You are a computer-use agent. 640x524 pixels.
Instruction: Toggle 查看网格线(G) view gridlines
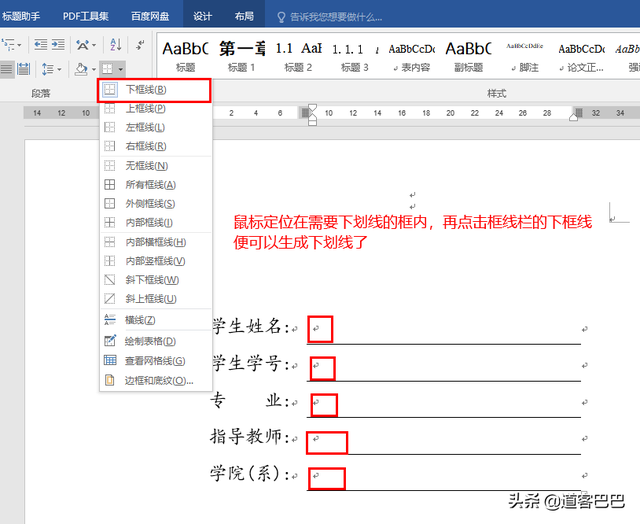coord(155,361)
